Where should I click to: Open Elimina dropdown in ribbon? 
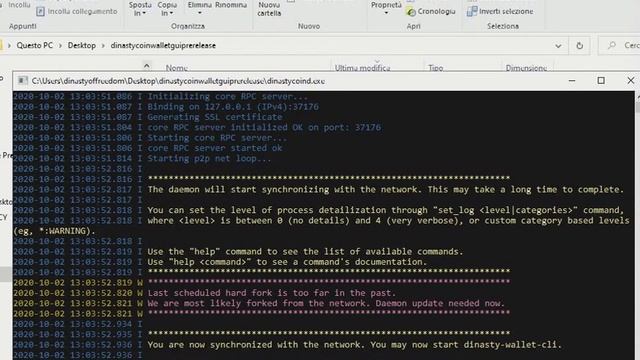click(200, 8)
